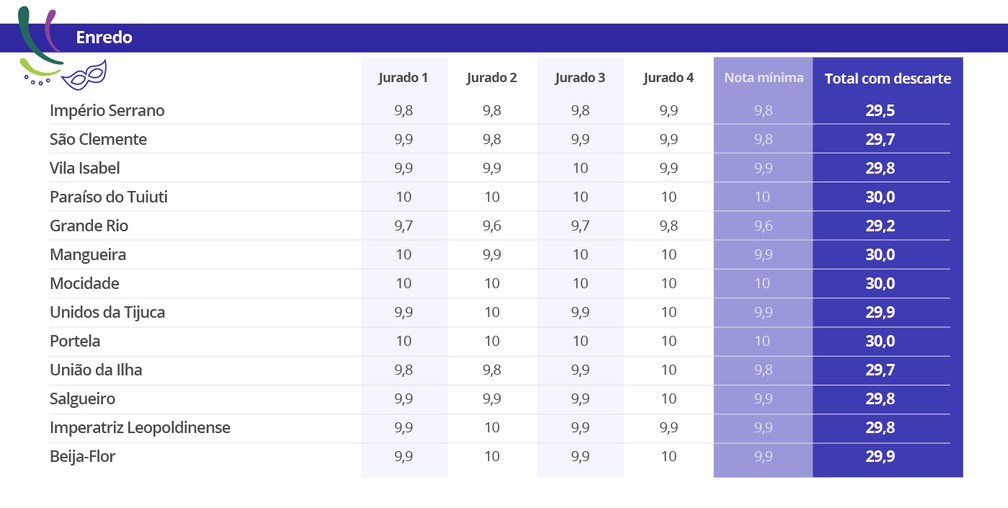Select the Nota mínima column header
Screen dimensions: 1008x508
click(763, 78)
